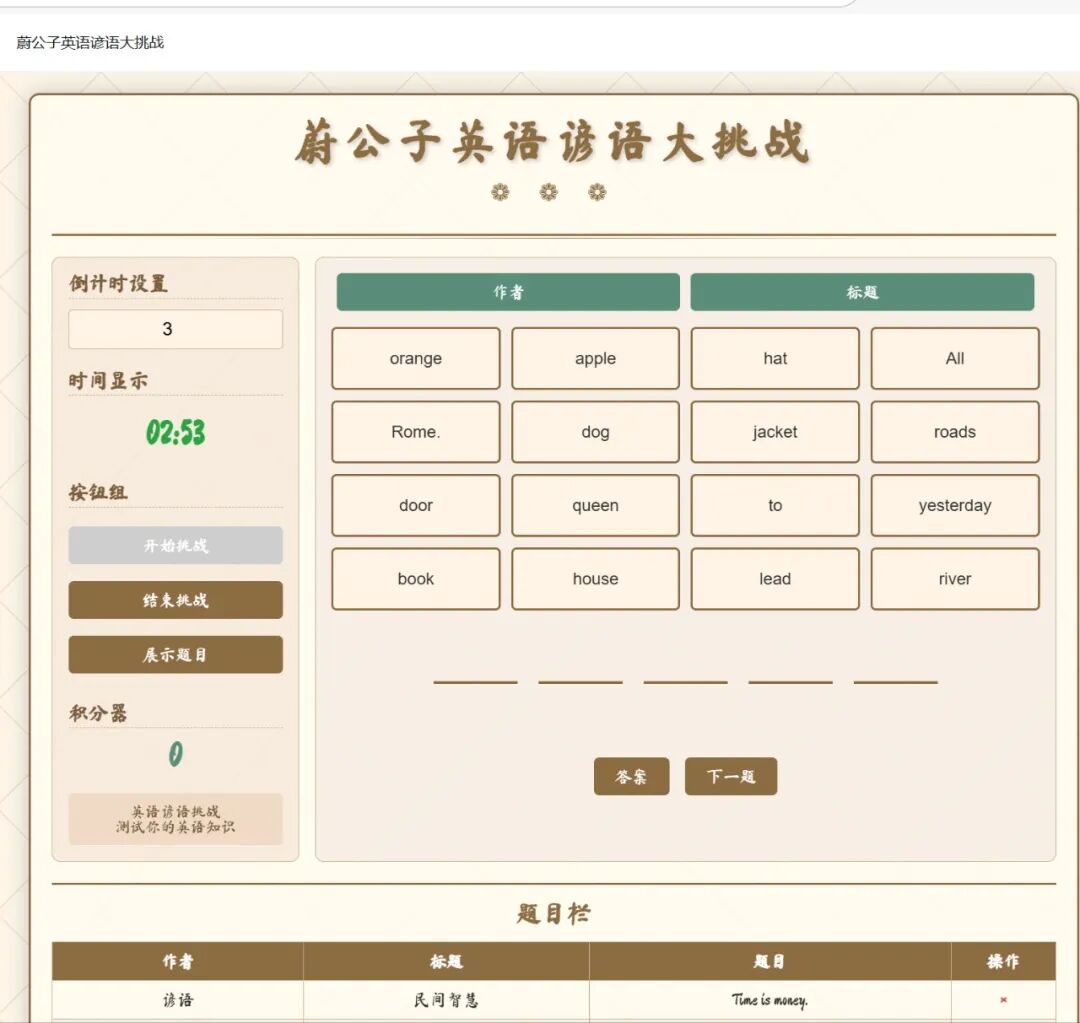This screenshot has width=1080, height=1023.
Task: Select the word card "roads"
Action: click(954, 432)
